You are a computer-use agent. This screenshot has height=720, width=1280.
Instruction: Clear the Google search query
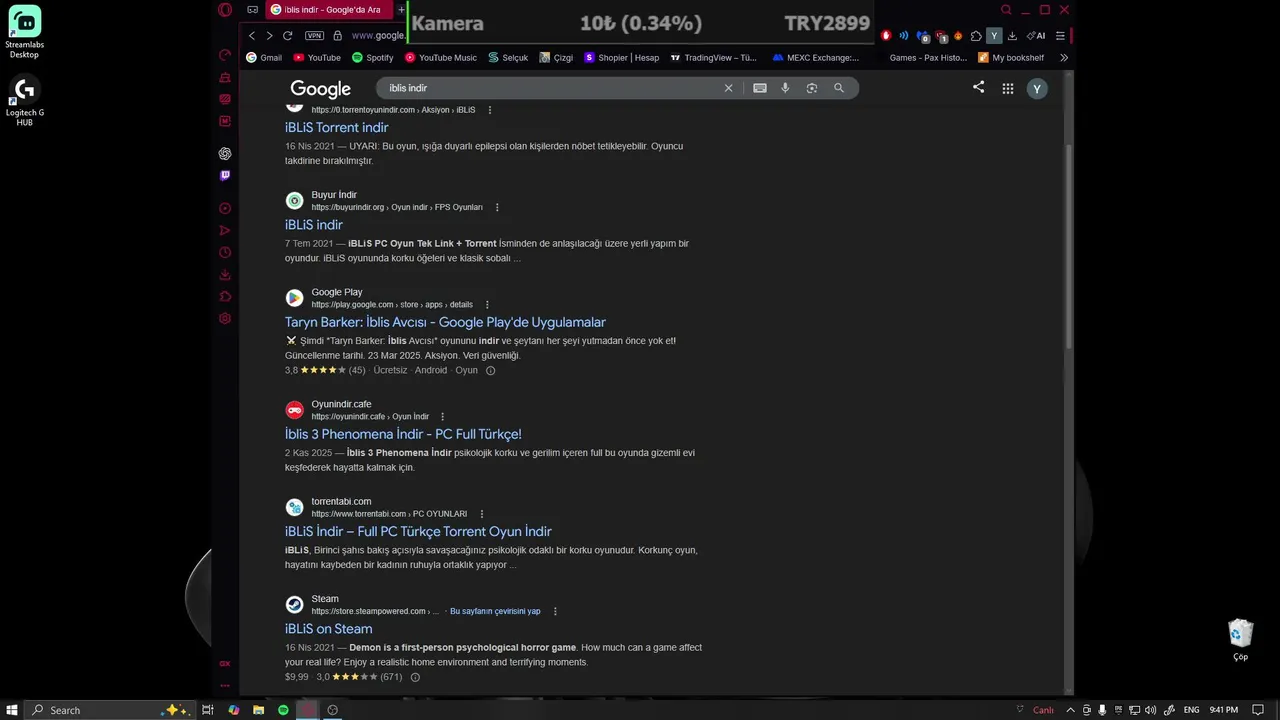[728, 88]
